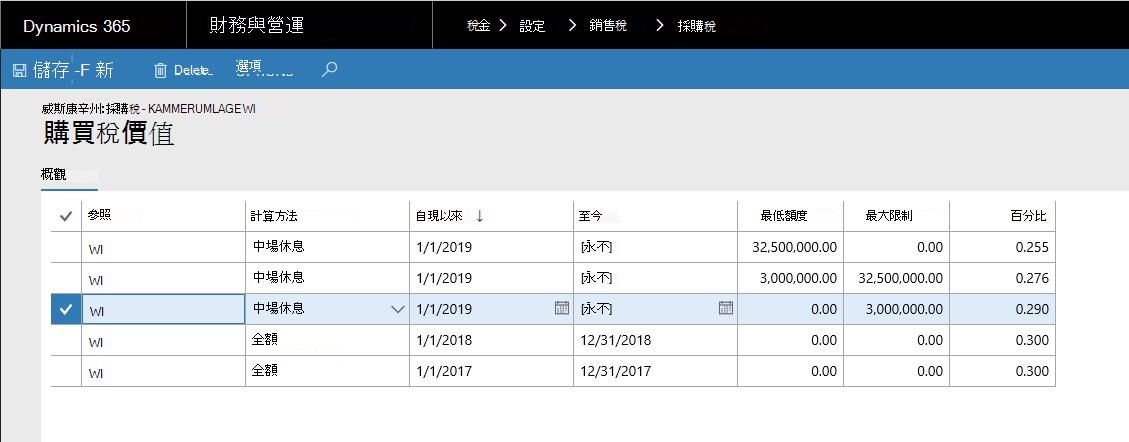The height and width of the screenshot is (442, 1129).
Task: Click the sort arrow beside 自現以來 header
Action: [480, 216]
